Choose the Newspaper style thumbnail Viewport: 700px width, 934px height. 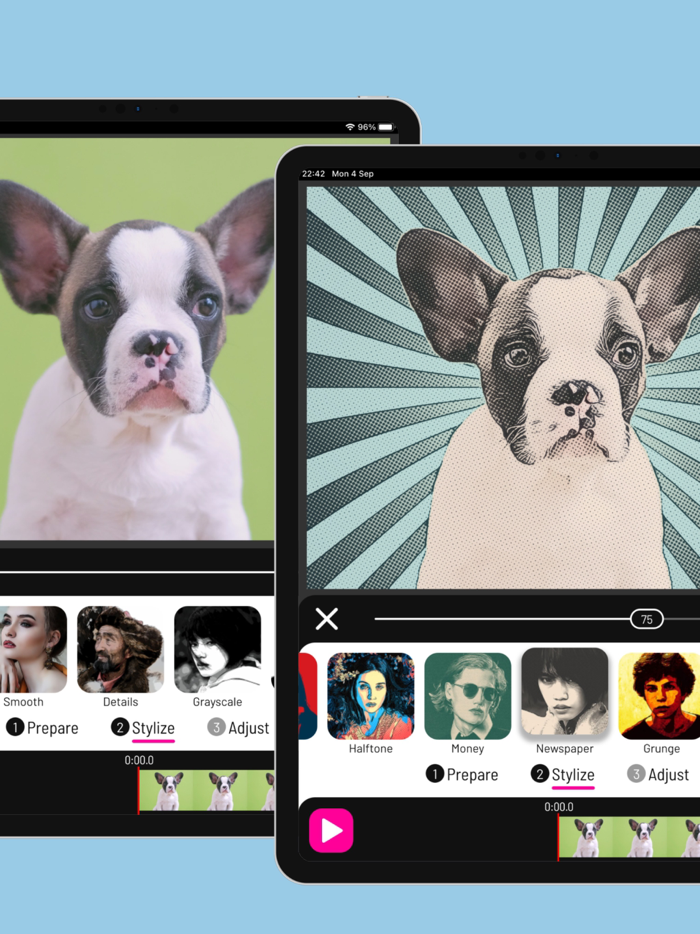tap(565, 692)
